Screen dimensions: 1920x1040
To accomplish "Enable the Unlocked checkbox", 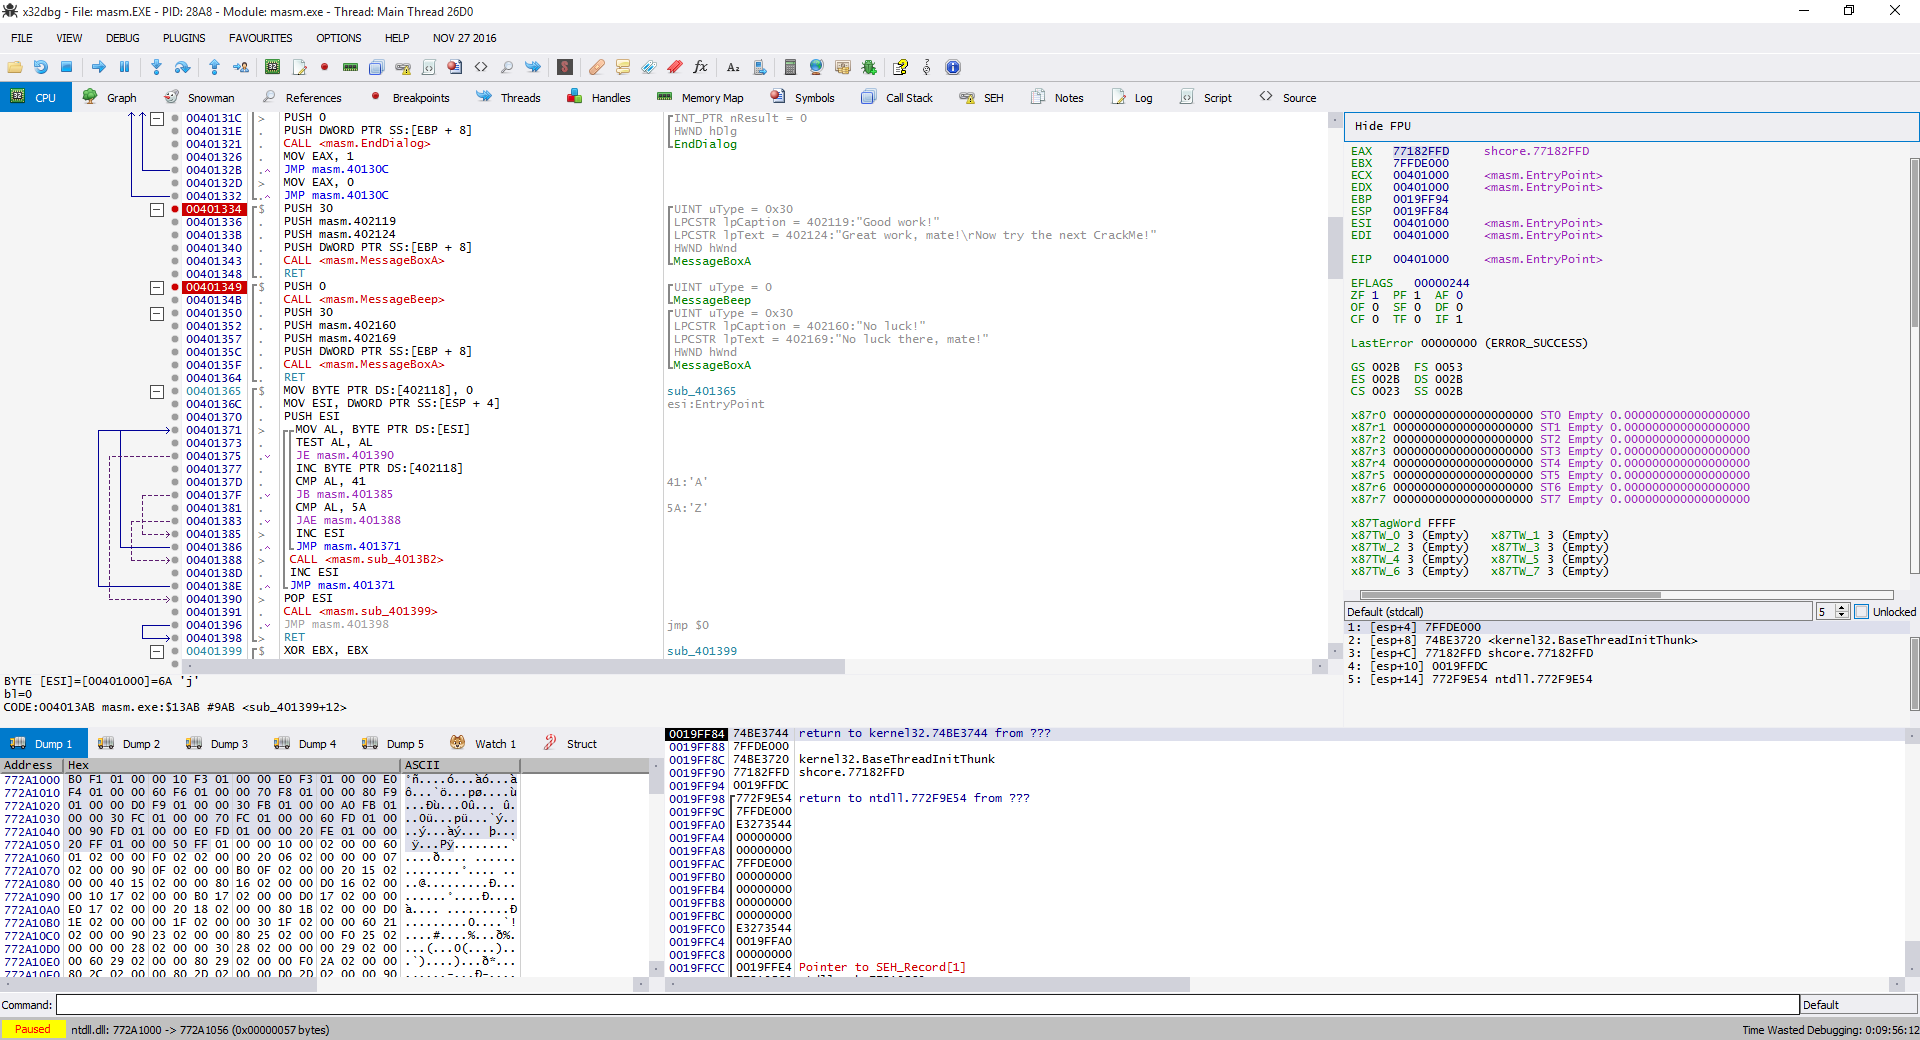I will point(1861,611).
